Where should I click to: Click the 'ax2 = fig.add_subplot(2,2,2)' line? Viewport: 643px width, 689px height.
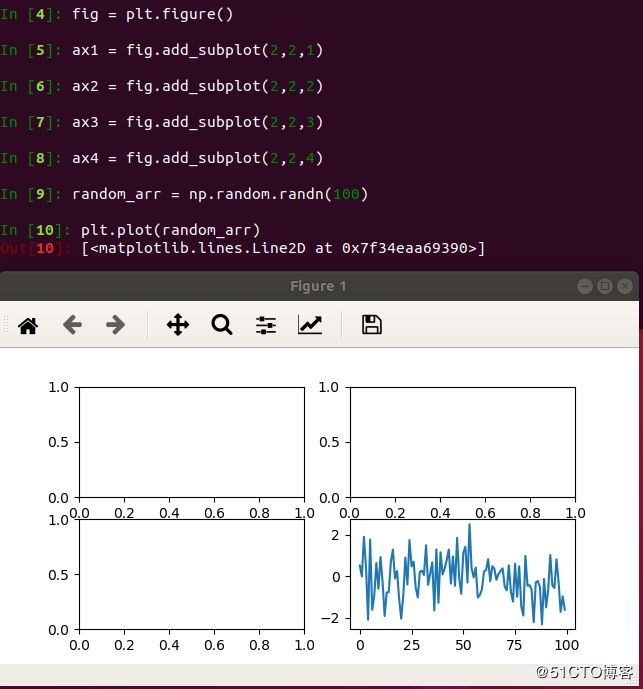click(x=197, y=86)
